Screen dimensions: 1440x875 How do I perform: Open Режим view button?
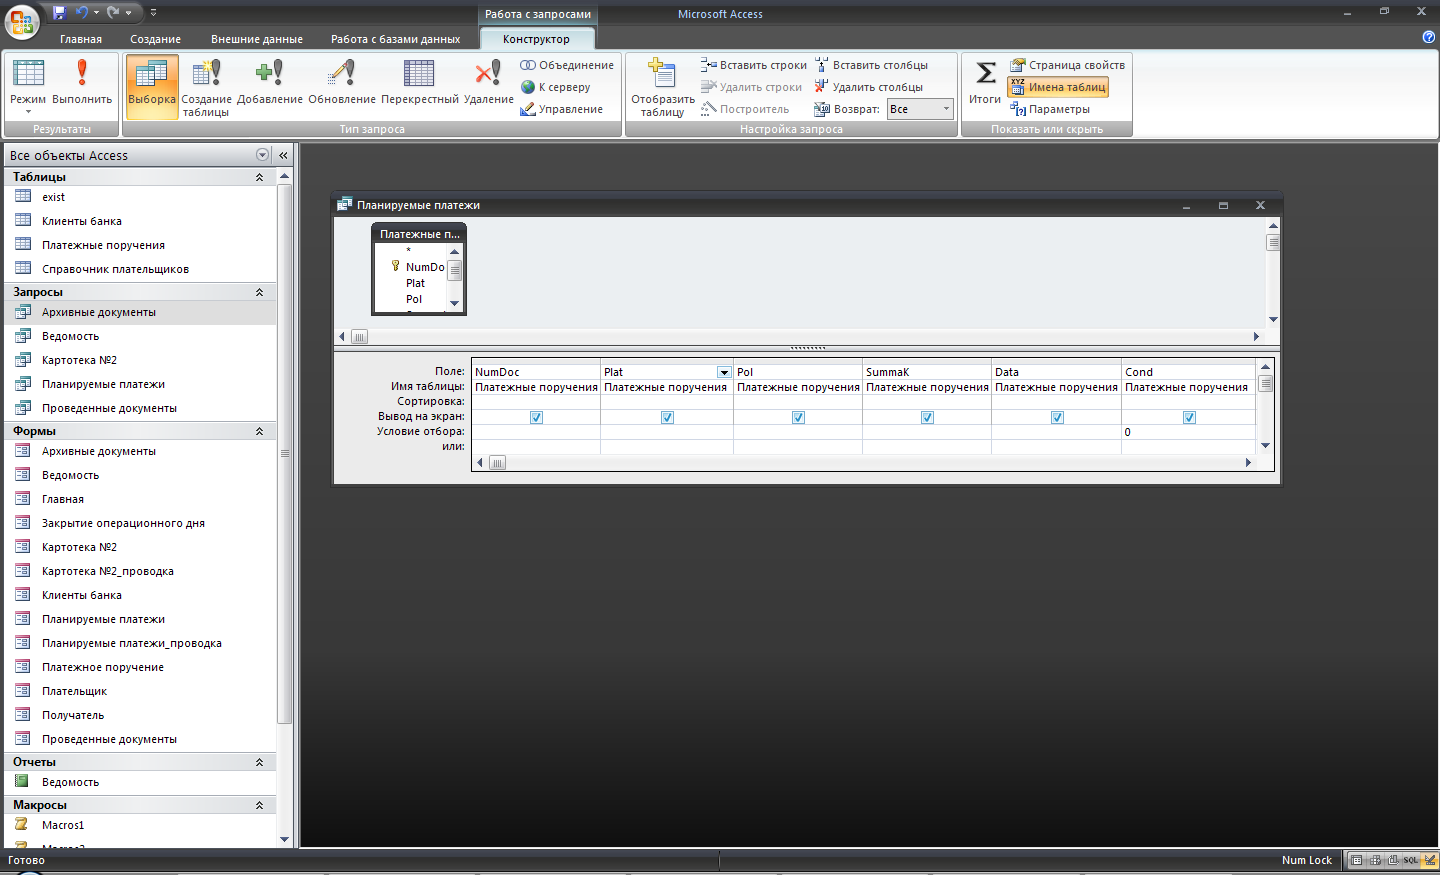pyautogui.click(x=28, y=86)
